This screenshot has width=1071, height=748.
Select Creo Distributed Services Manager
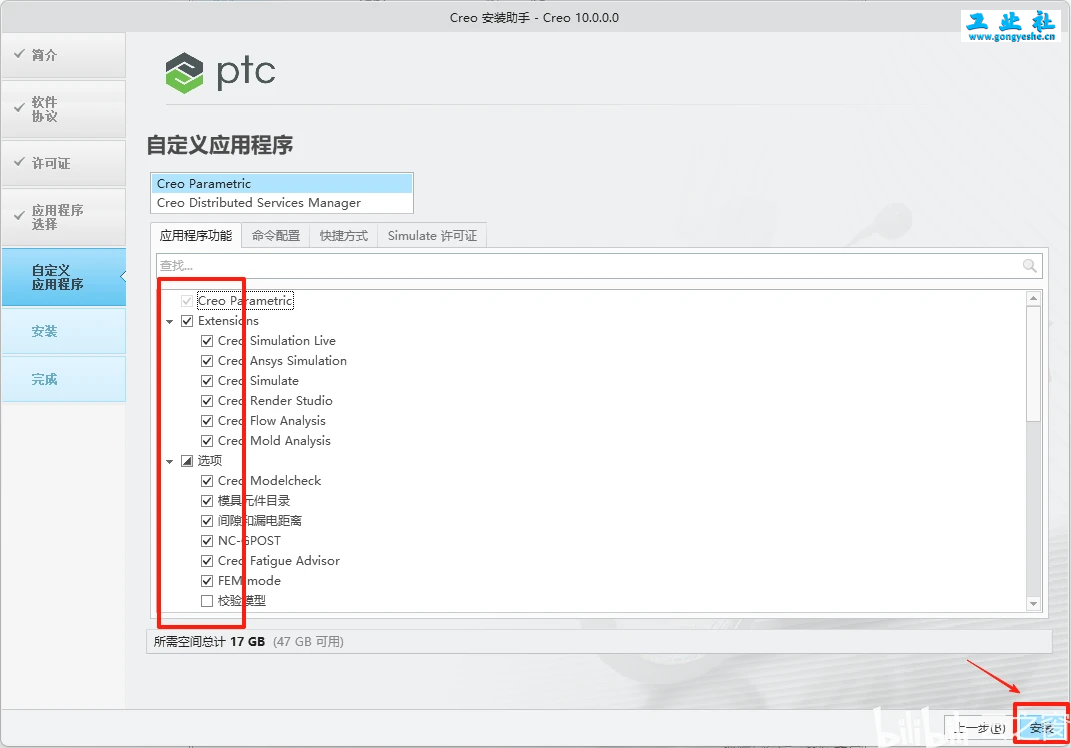281,203
